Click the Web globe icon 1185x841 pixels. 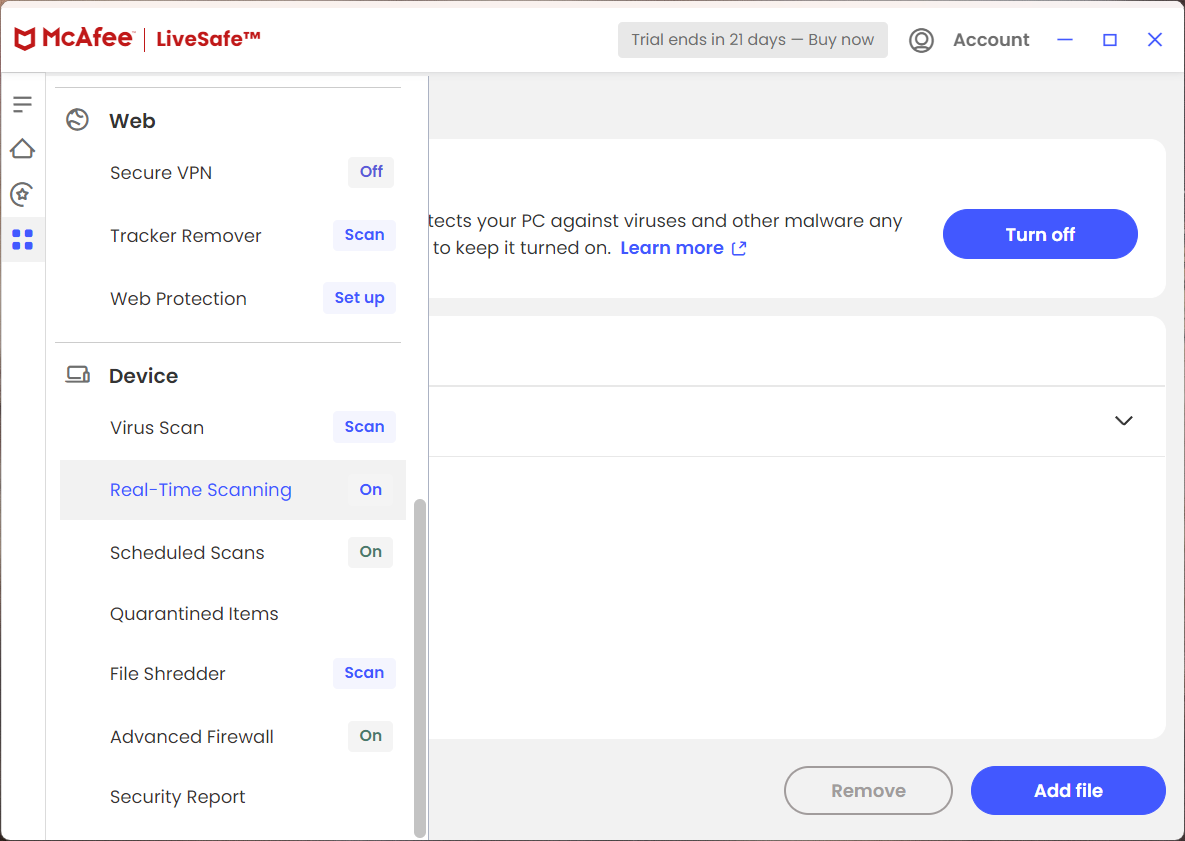(77, 119)
